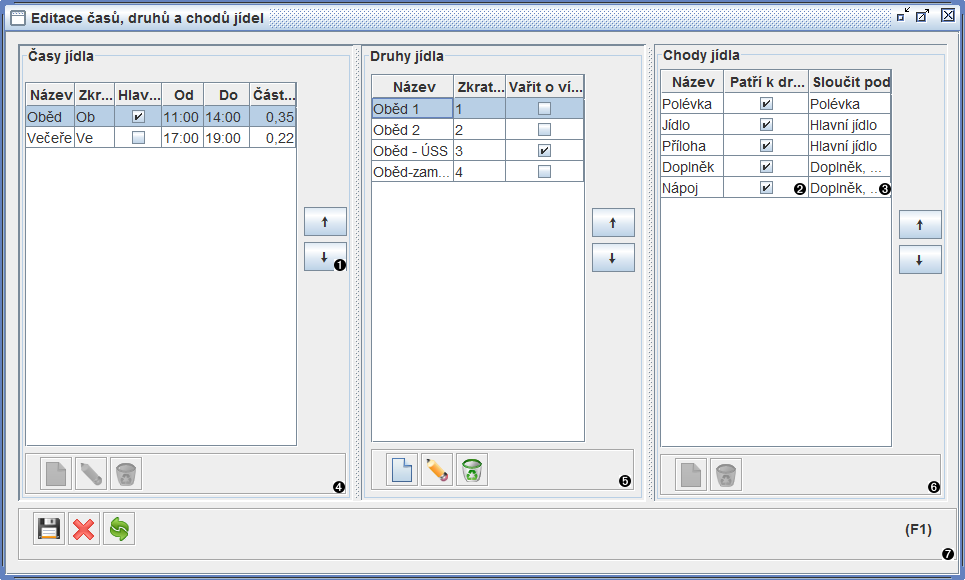Image resolution: width=965 pixels, height=580 pixels.
Task: Click the trash bin icon in Druhy jídla
Action: 472,469
